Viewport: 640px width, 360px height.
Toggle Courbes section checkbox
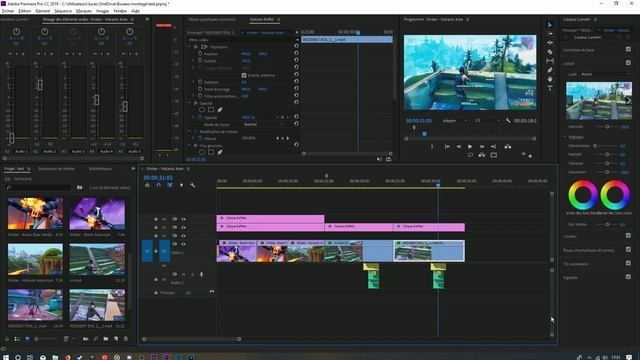pos(628,236)
